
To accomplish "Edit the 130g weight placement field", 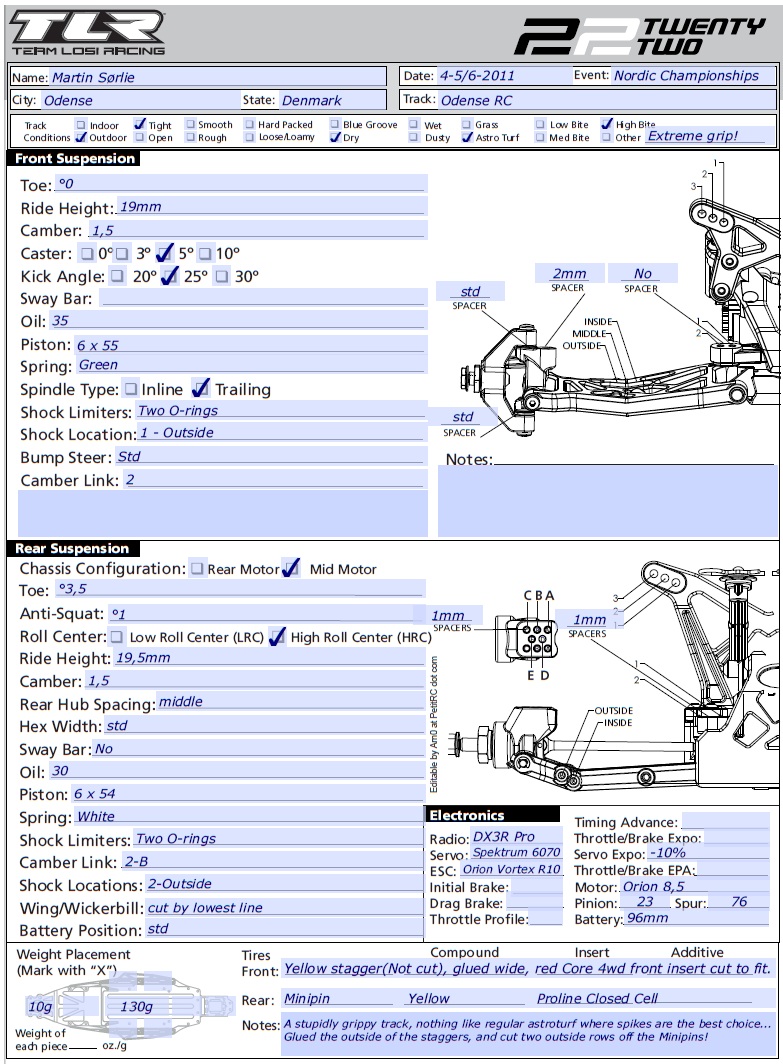I will point(138,1006).
